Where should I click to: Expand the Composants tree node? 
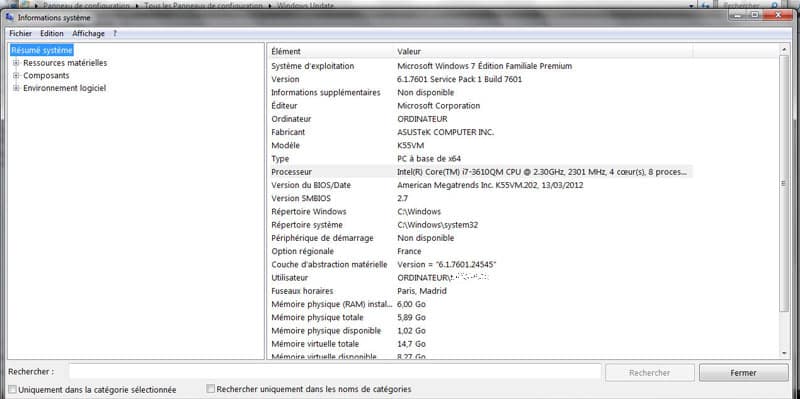click(x=16, y=76)
